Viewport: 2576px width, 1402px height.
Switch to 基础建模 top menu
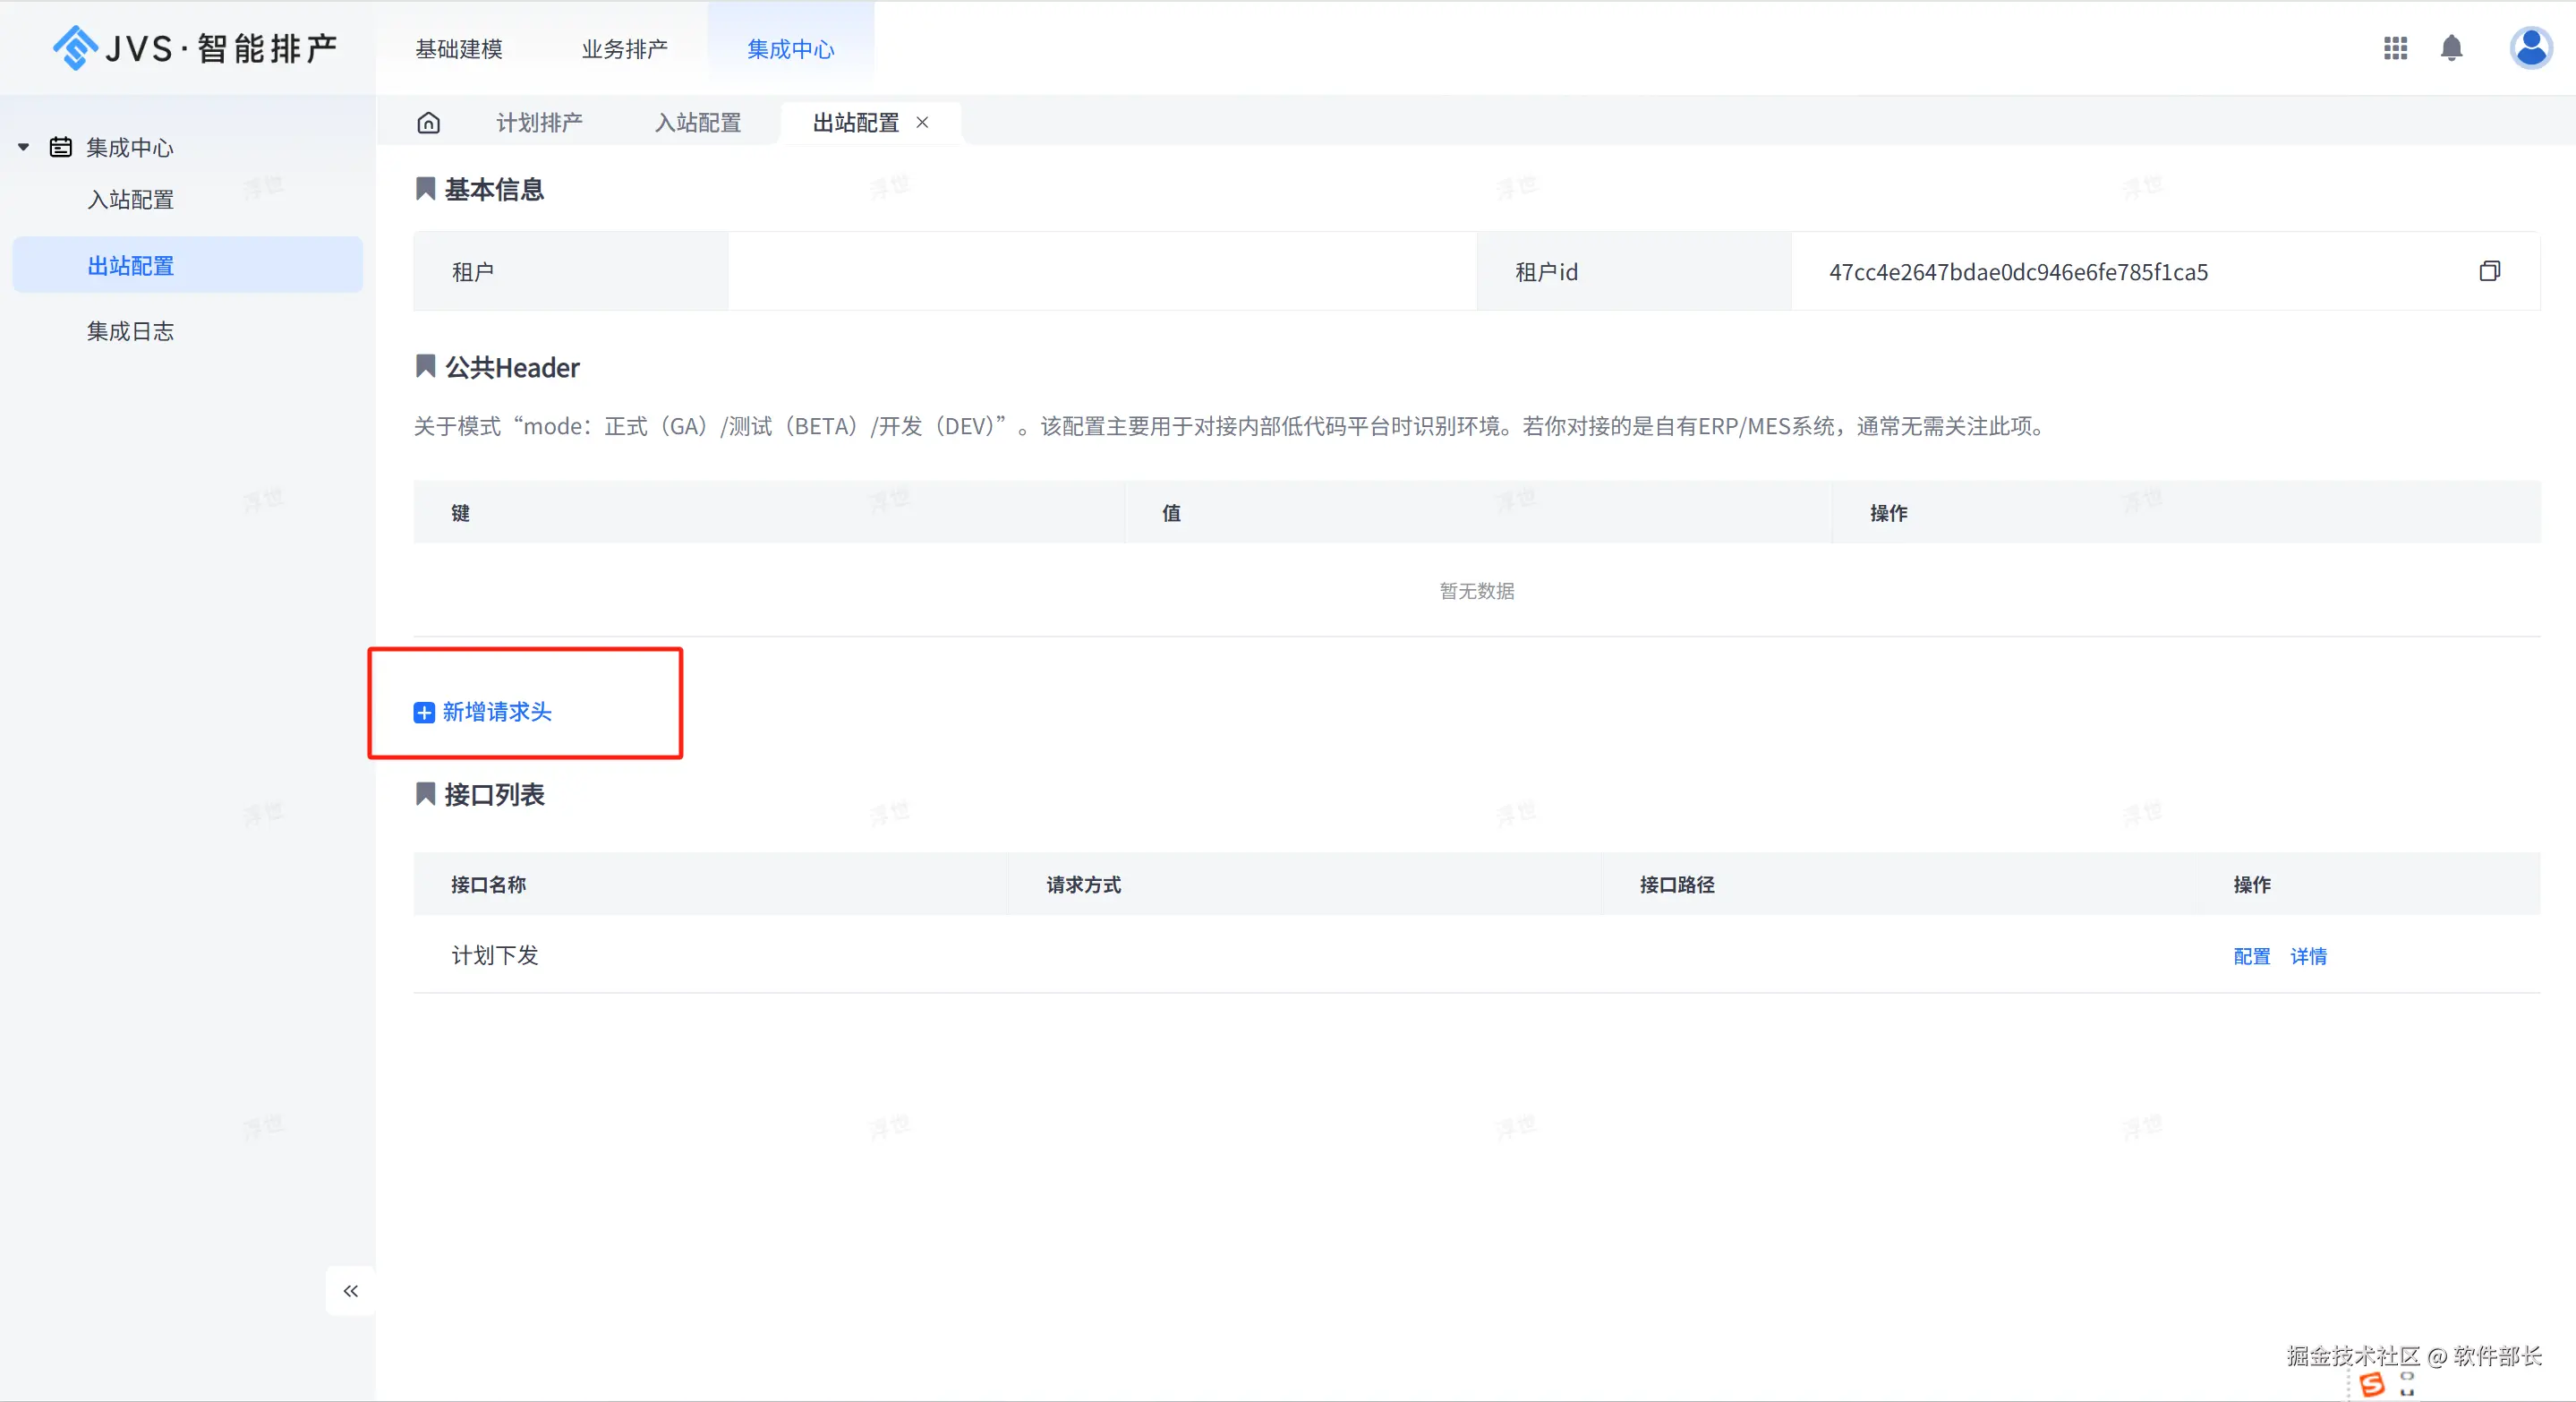coord(459,49)
